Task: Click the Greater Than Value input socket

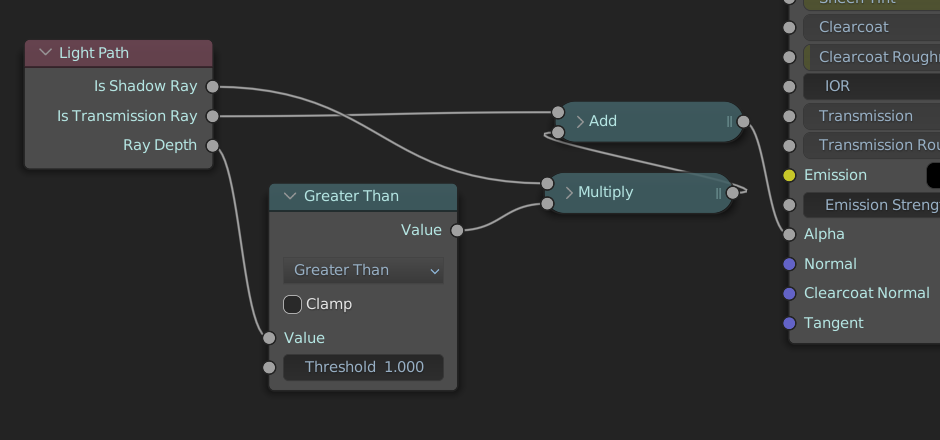Action: pos(269,338)
